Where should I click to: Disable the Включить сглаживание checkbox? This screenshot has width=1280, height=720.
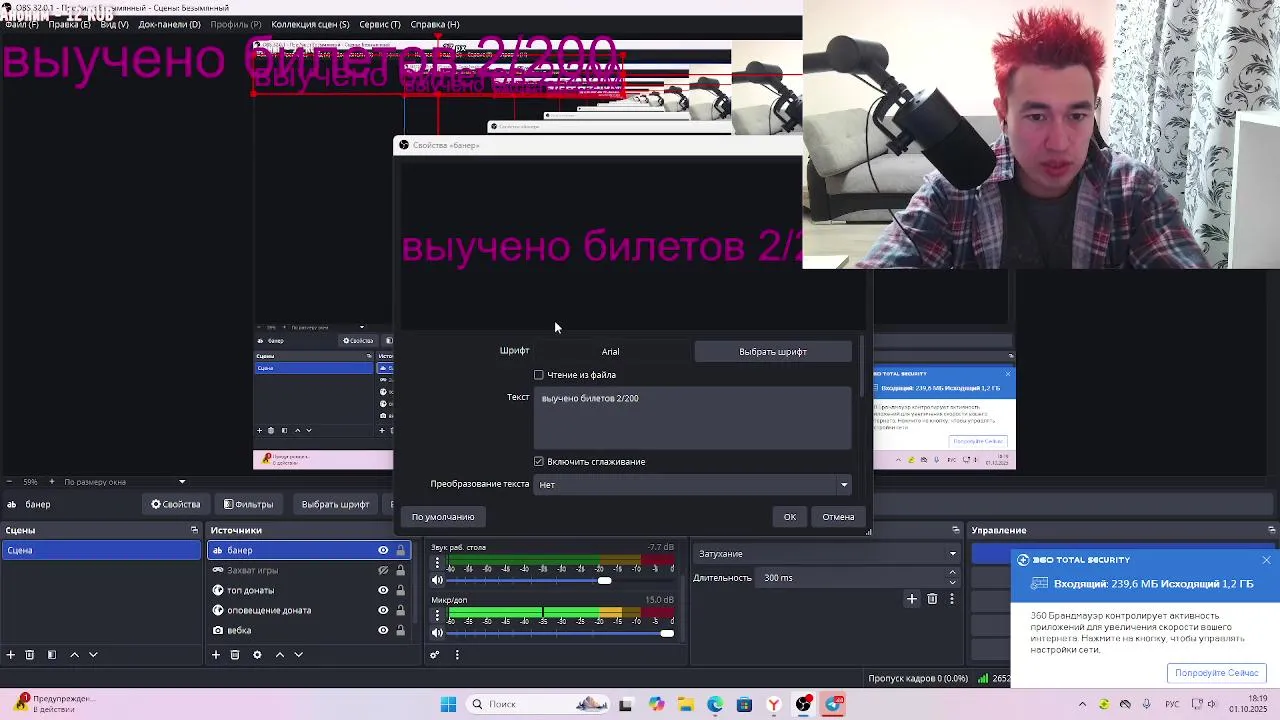pos(539,462)
